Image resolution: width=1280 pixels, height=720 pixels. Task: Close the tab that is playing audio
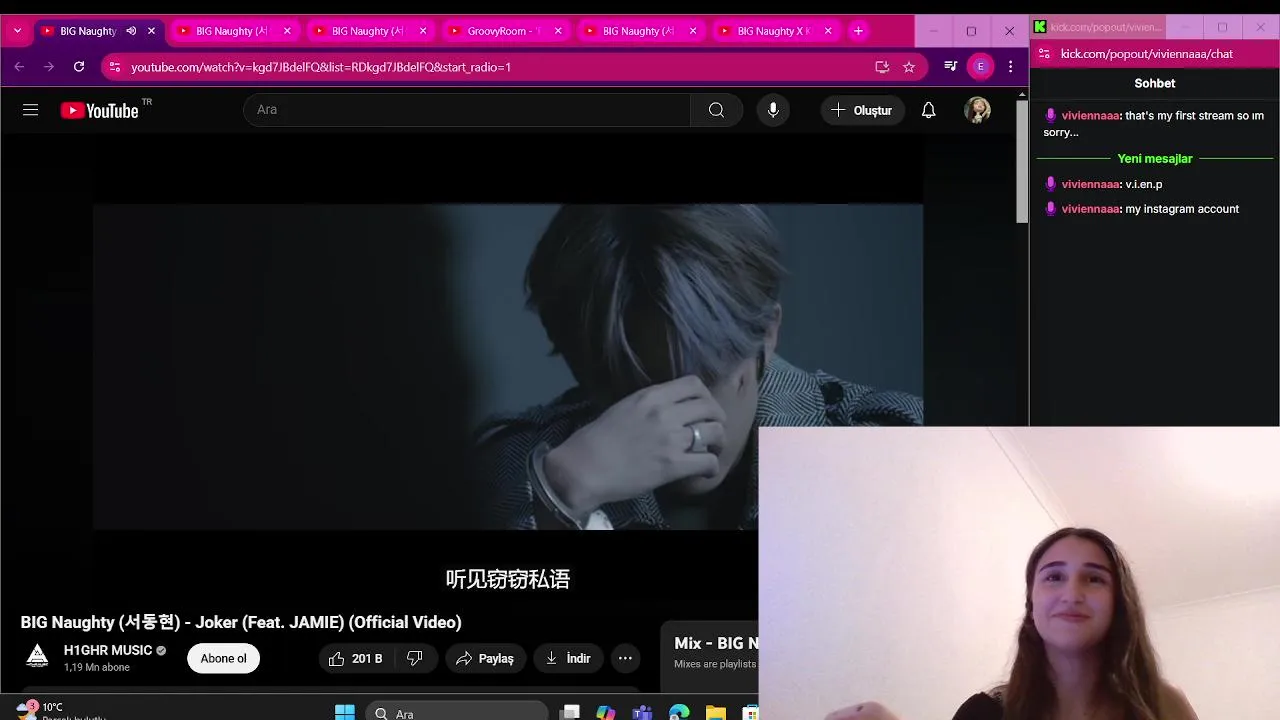point(151,31)
